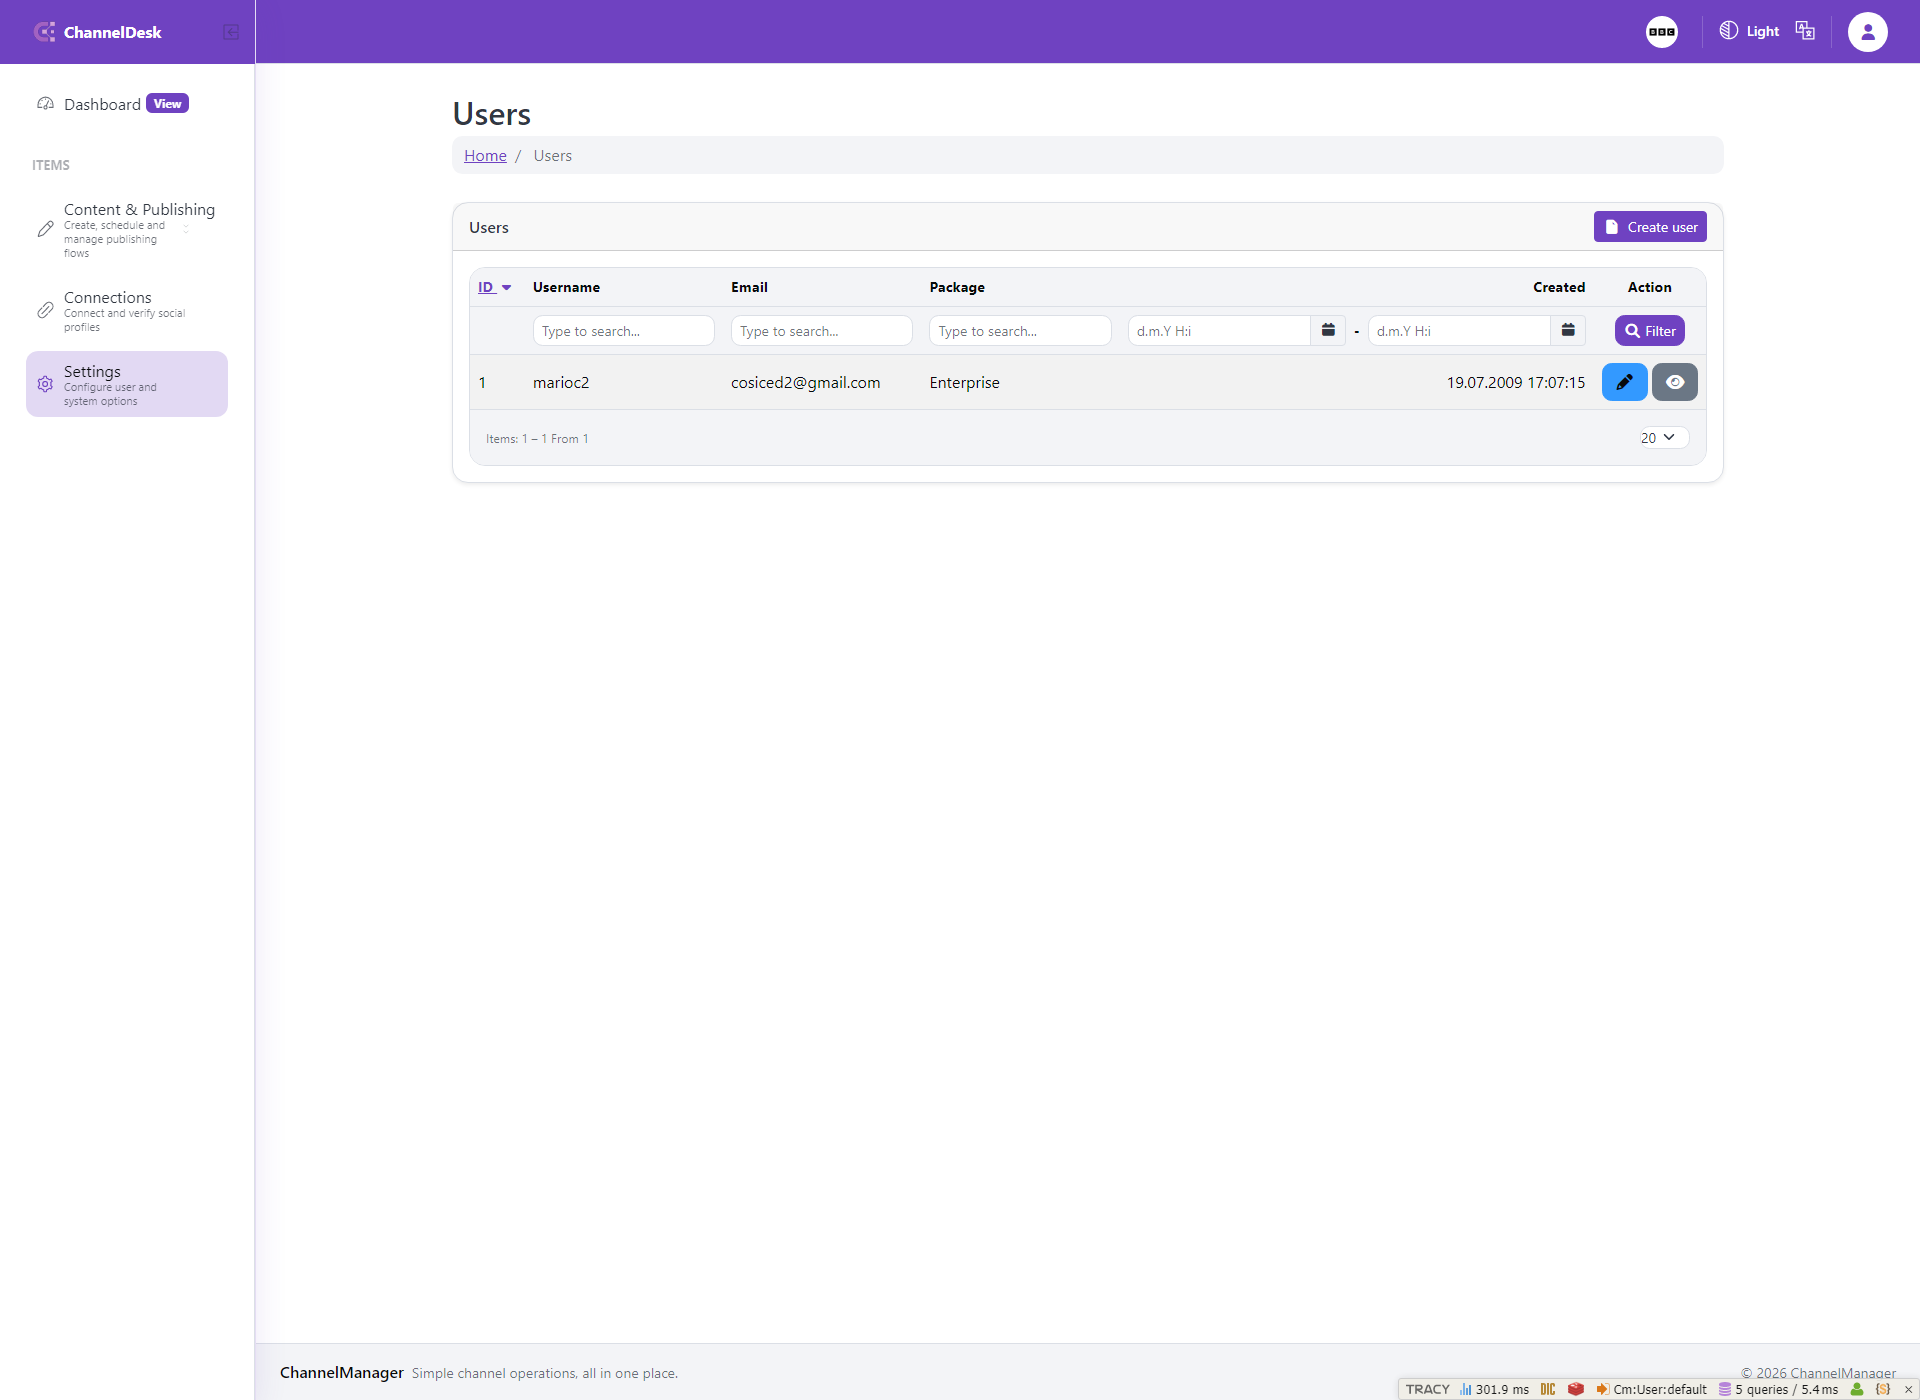Open Tracy database queries panel
Screen dimensions: 1920x1400
point(1778,1389)
